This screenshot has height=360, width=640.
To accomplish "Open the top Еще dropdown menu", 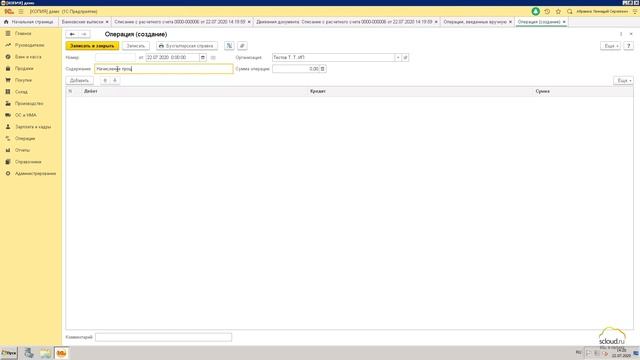I will [x=611, y=46].
